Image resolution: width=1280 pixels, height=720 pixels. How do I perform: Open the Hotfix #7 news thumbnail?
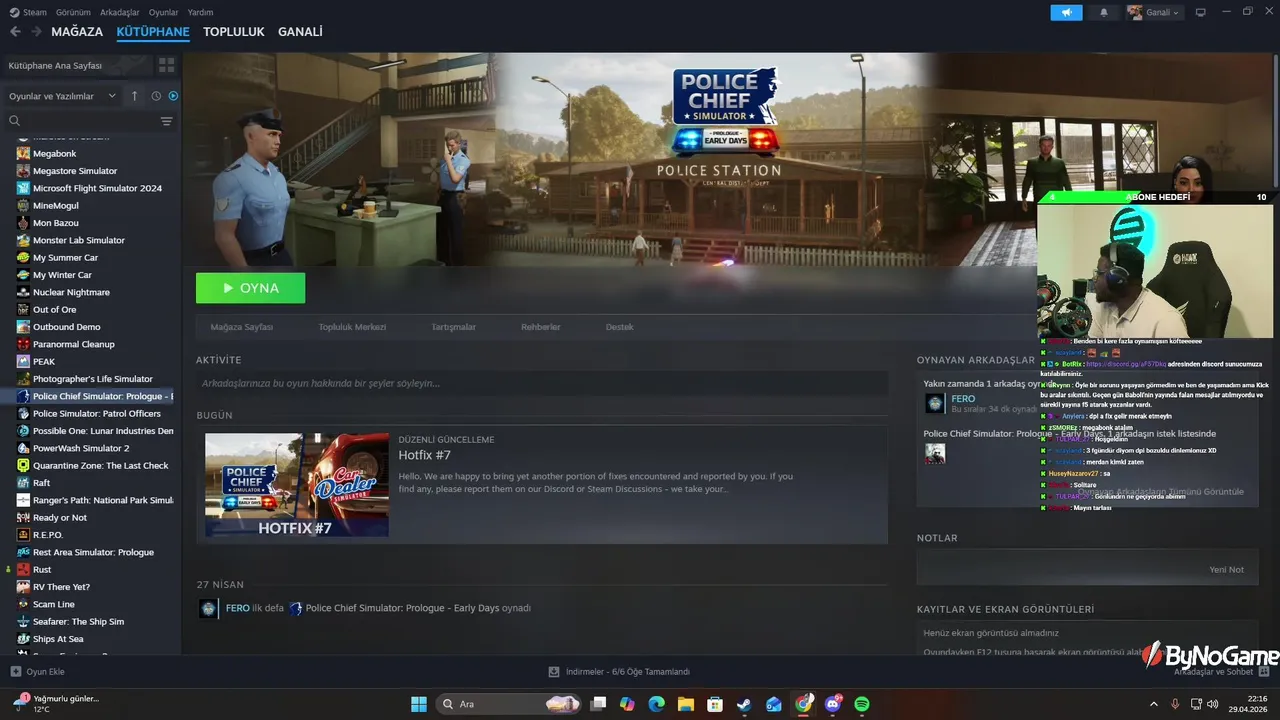297,485
